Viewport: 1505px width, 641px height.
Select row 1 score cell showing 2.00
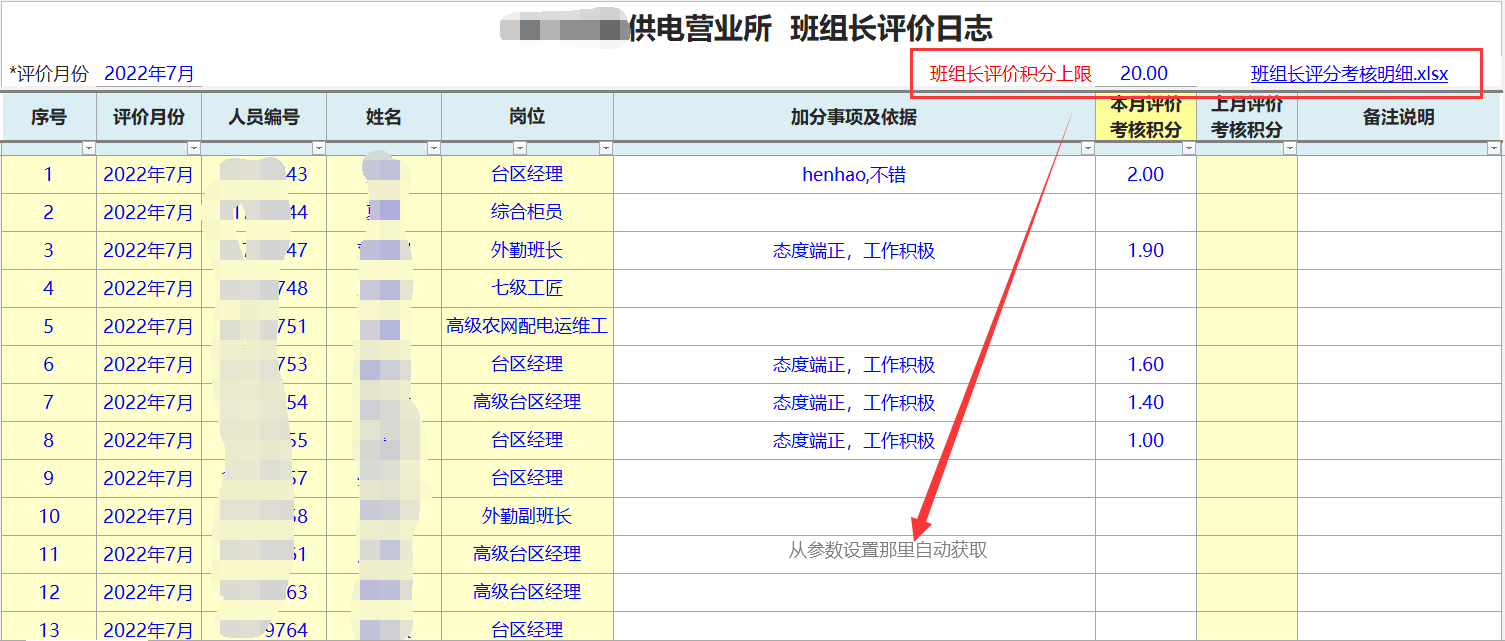click(1145, 175)
